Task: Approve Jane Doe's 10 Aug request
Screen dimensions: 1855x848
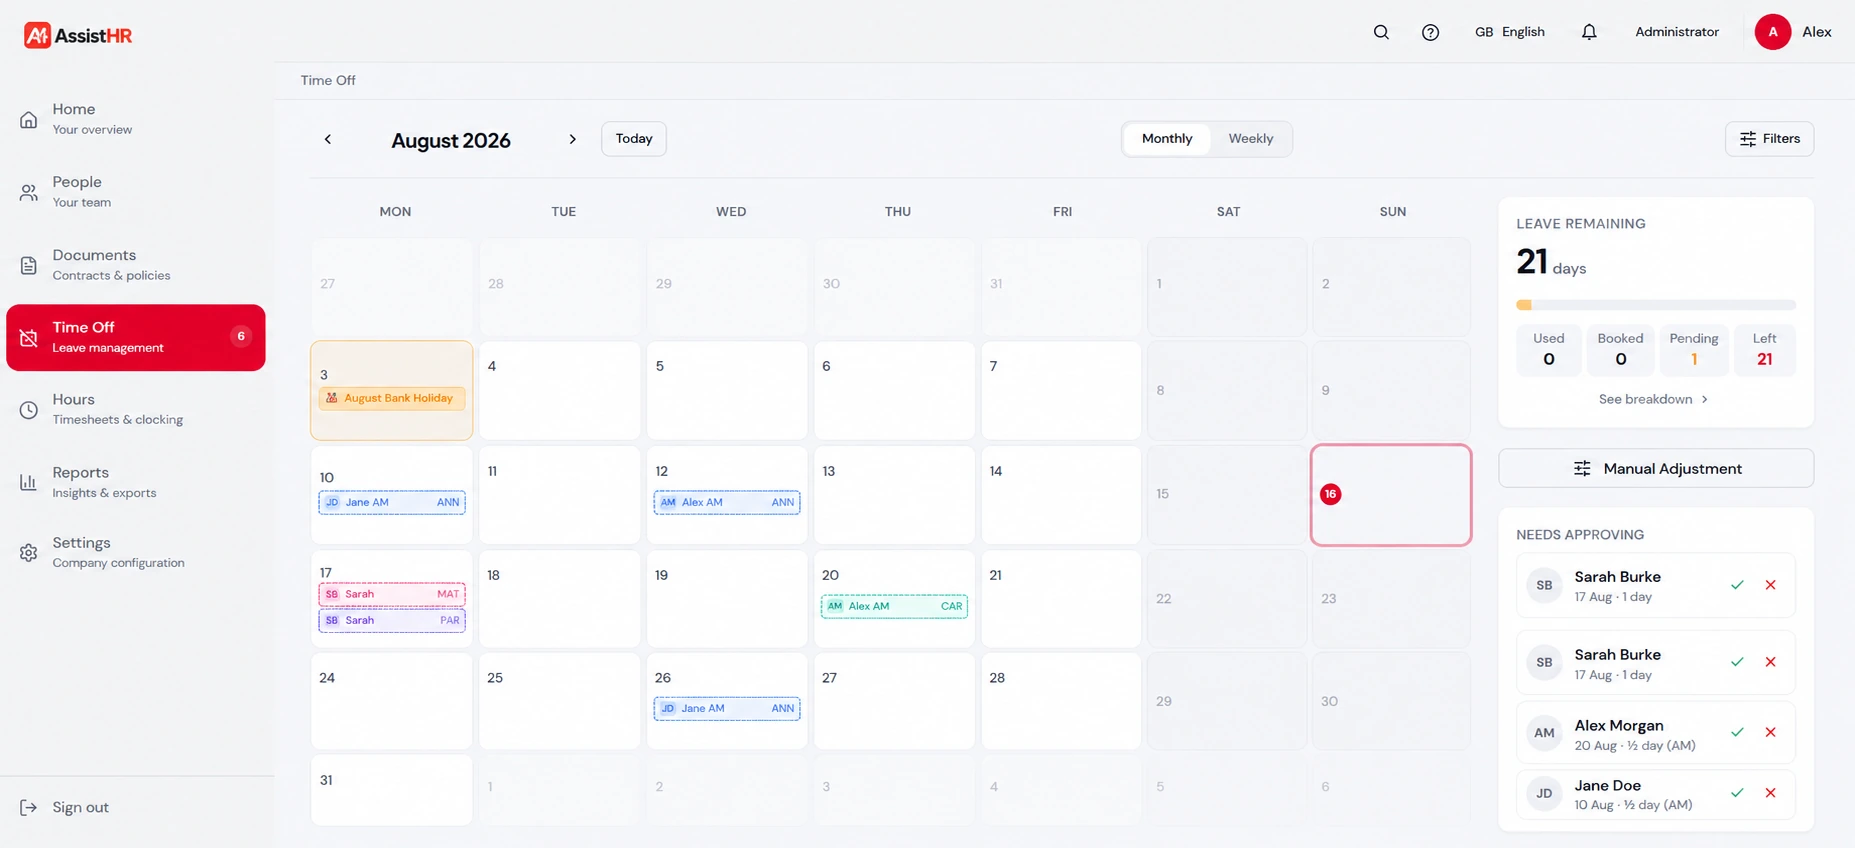Action: pyautogui.click(x=1737, y=793)
